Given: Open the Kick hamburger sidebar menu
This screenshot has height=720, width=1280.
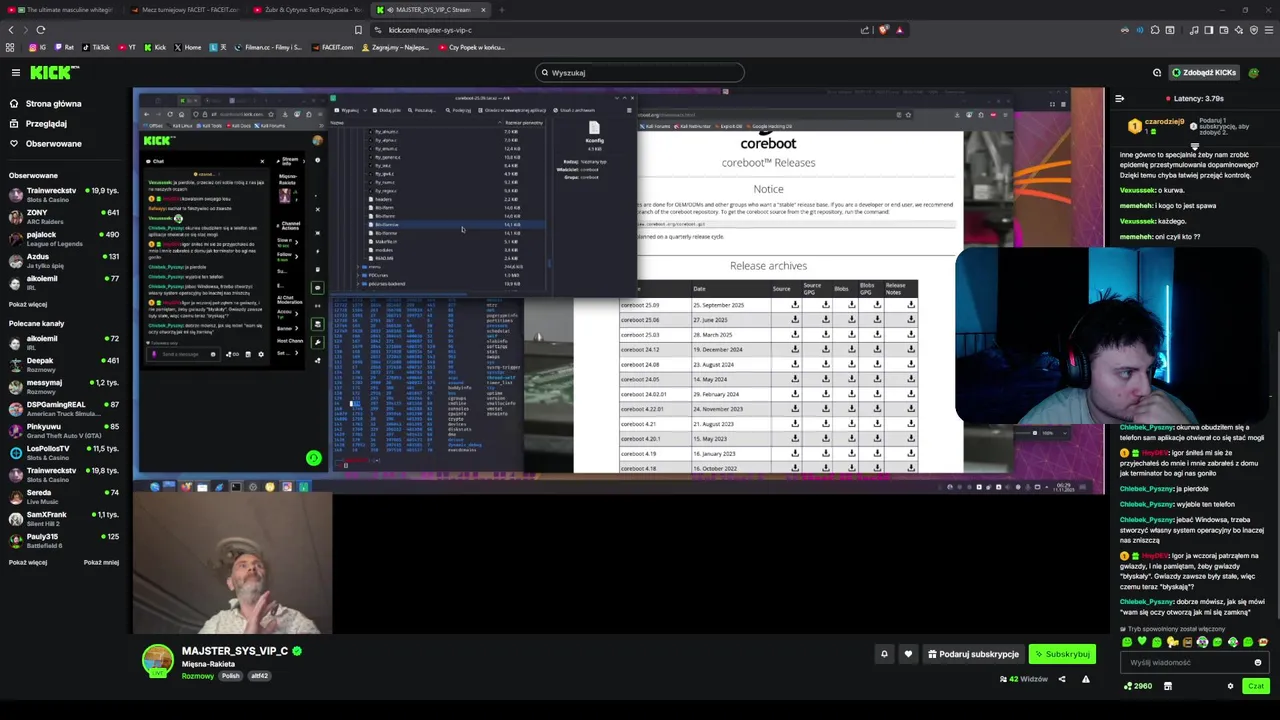Looking at the screenshot, I should 15,72.
